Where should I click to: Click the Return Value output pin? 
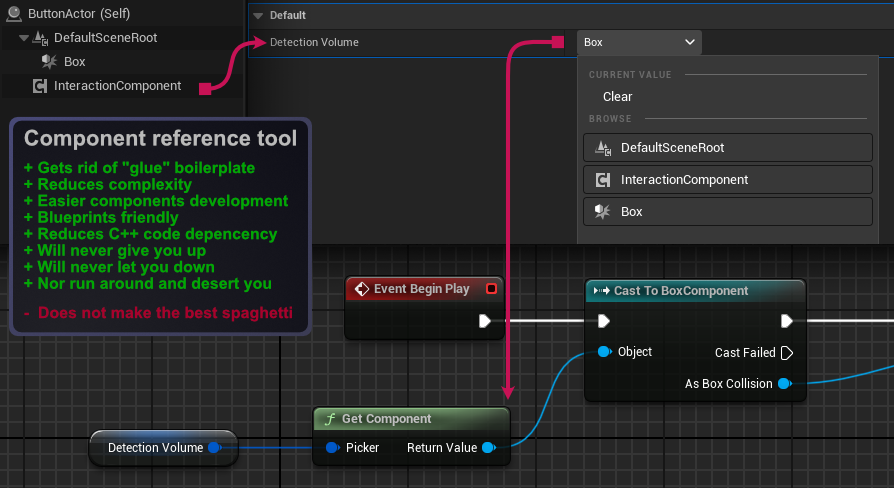[488, 448]
